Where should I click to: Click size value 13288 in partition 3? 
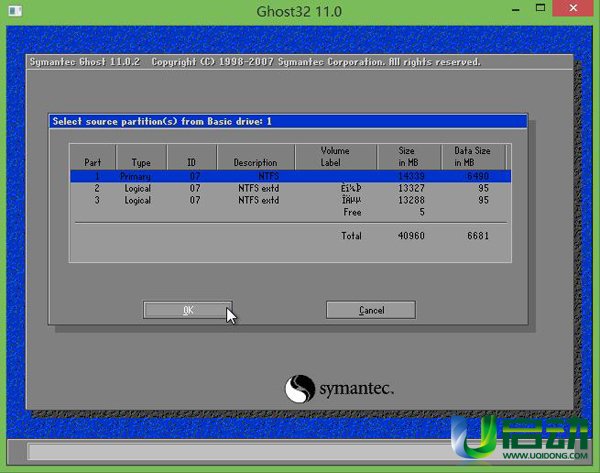[411, 200]
